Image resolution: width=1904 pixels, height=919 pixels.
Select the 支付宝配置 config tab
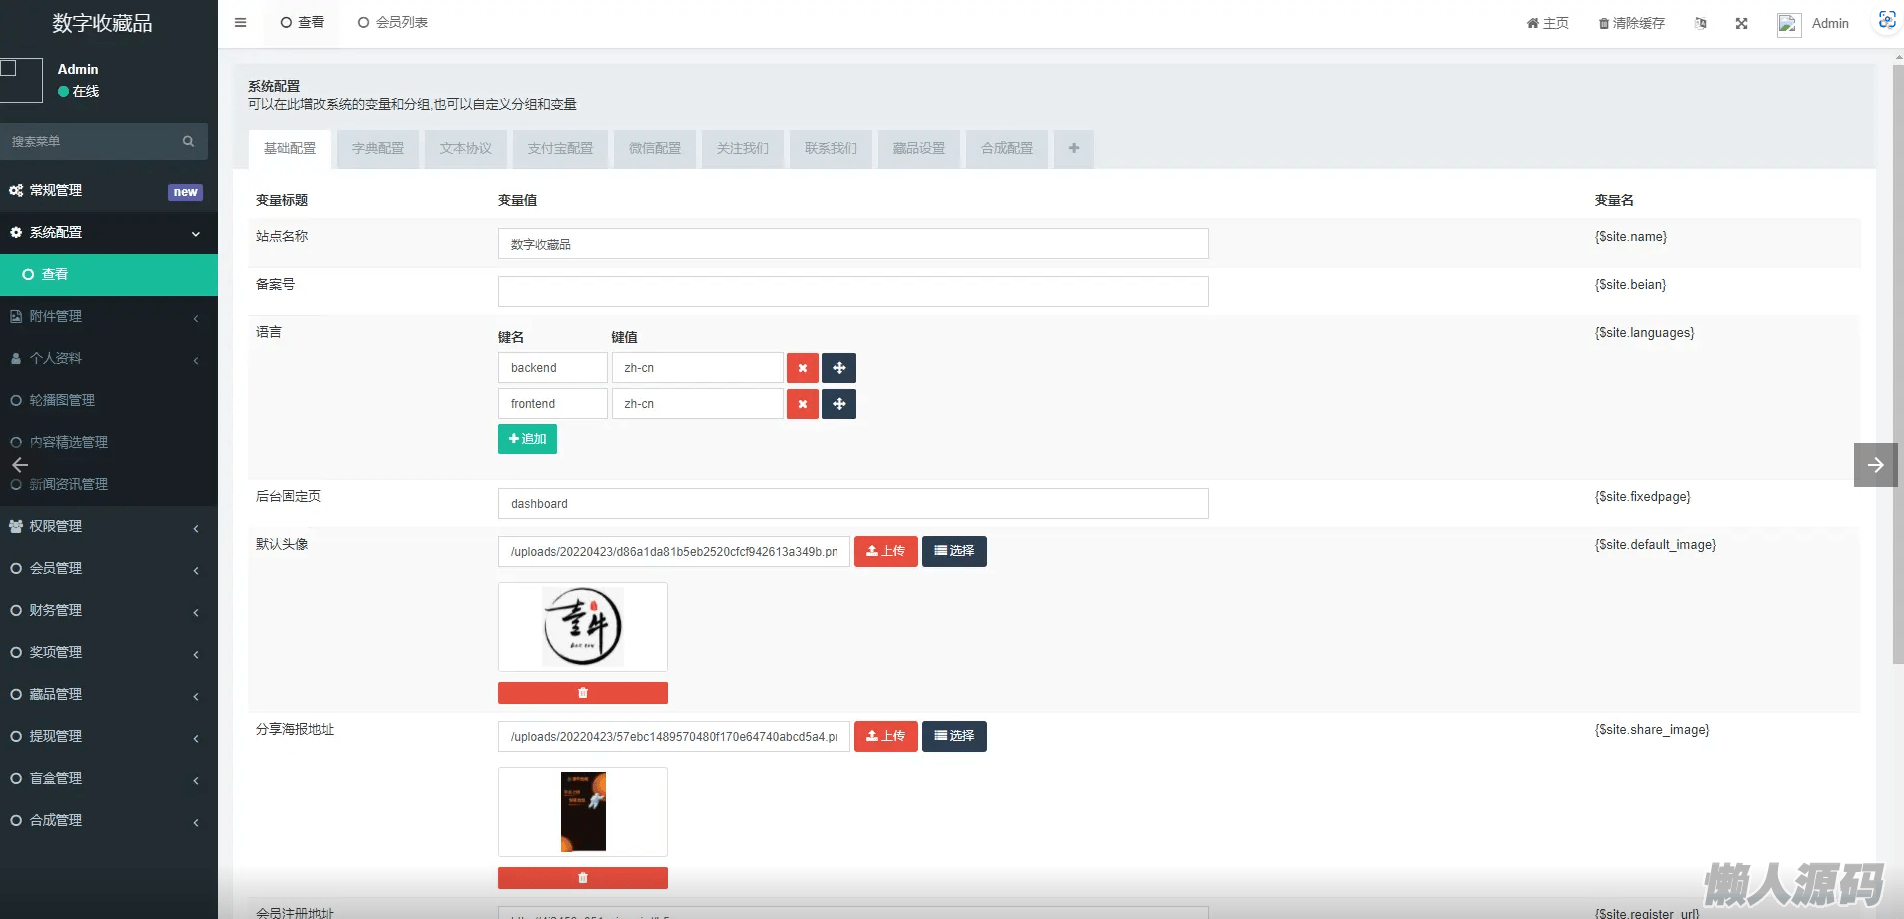[x=560, y=149]
